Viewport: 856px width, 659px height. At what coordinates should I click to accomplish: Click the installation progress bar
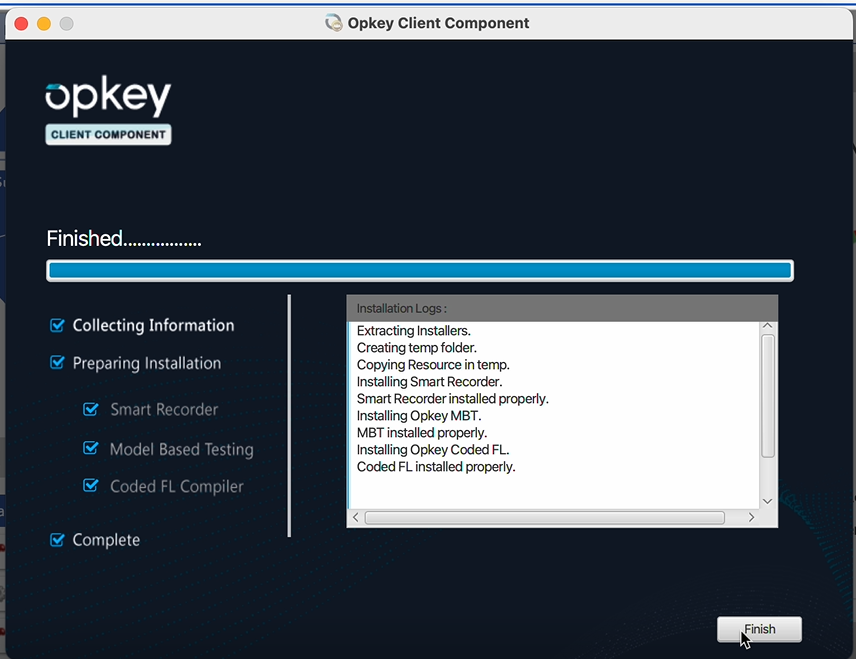420,270
